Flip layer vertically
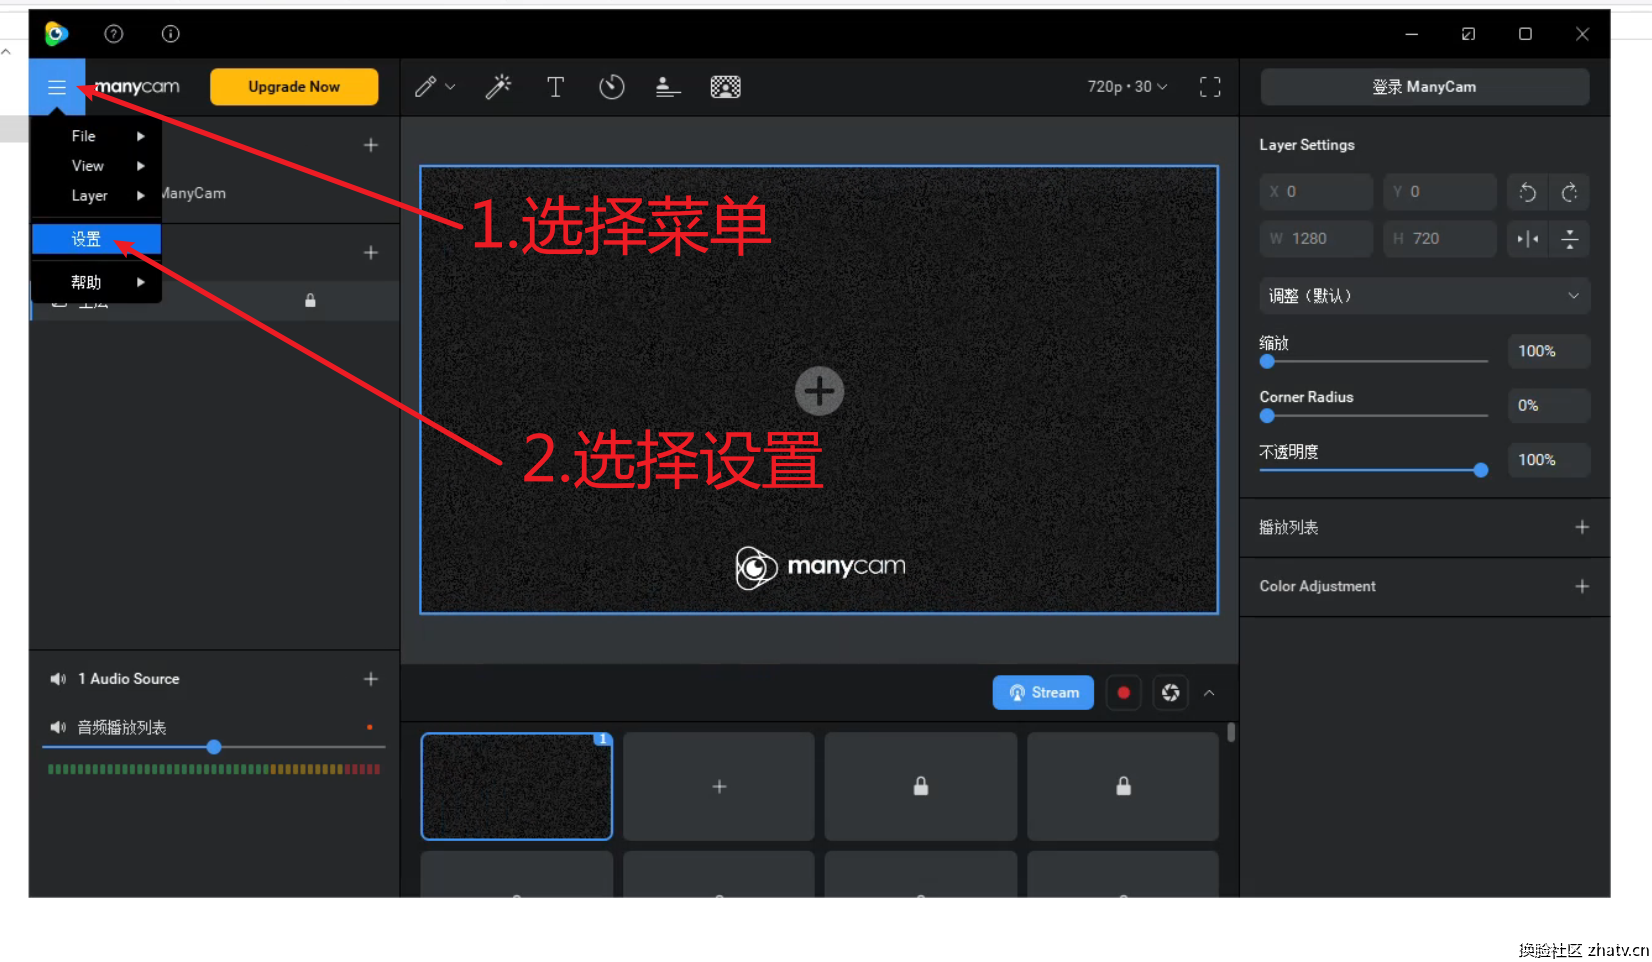Image resolution: width=1652 pixels, height=962 pixels. click(x=1570, y=239)
